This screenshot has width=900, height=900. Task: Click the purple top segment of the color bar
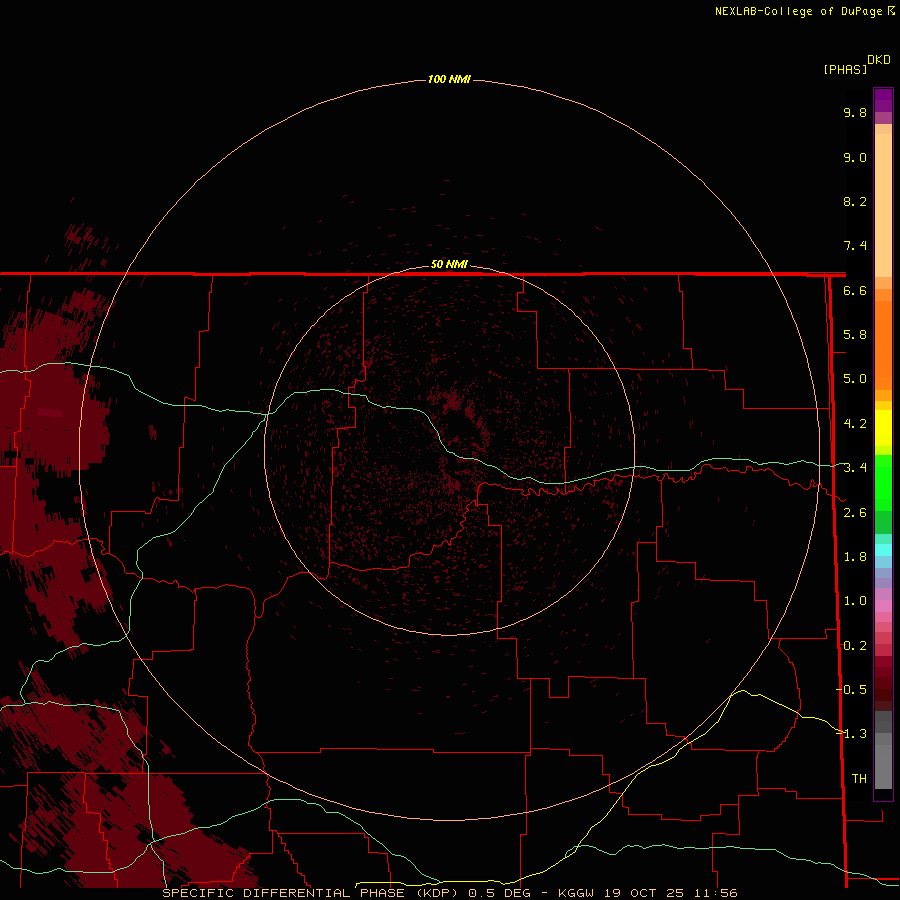(883, 100)
